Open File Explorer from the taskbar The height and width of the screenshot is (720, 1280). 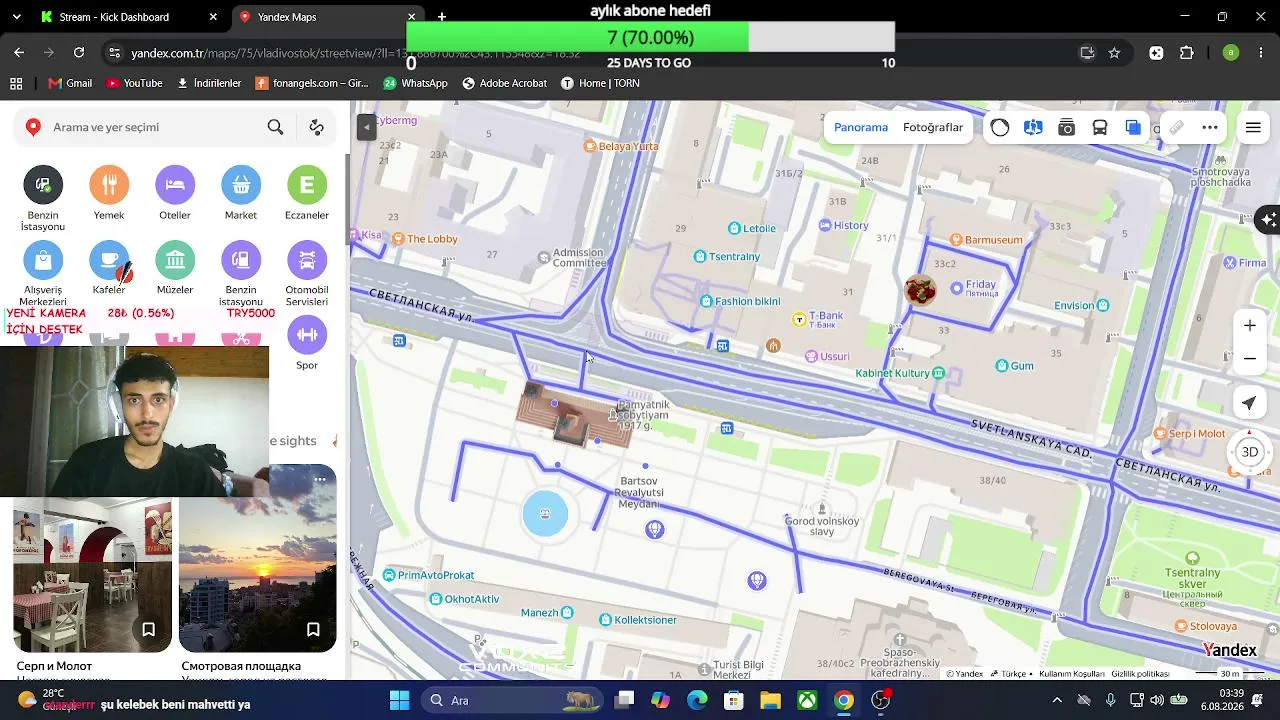770,700
